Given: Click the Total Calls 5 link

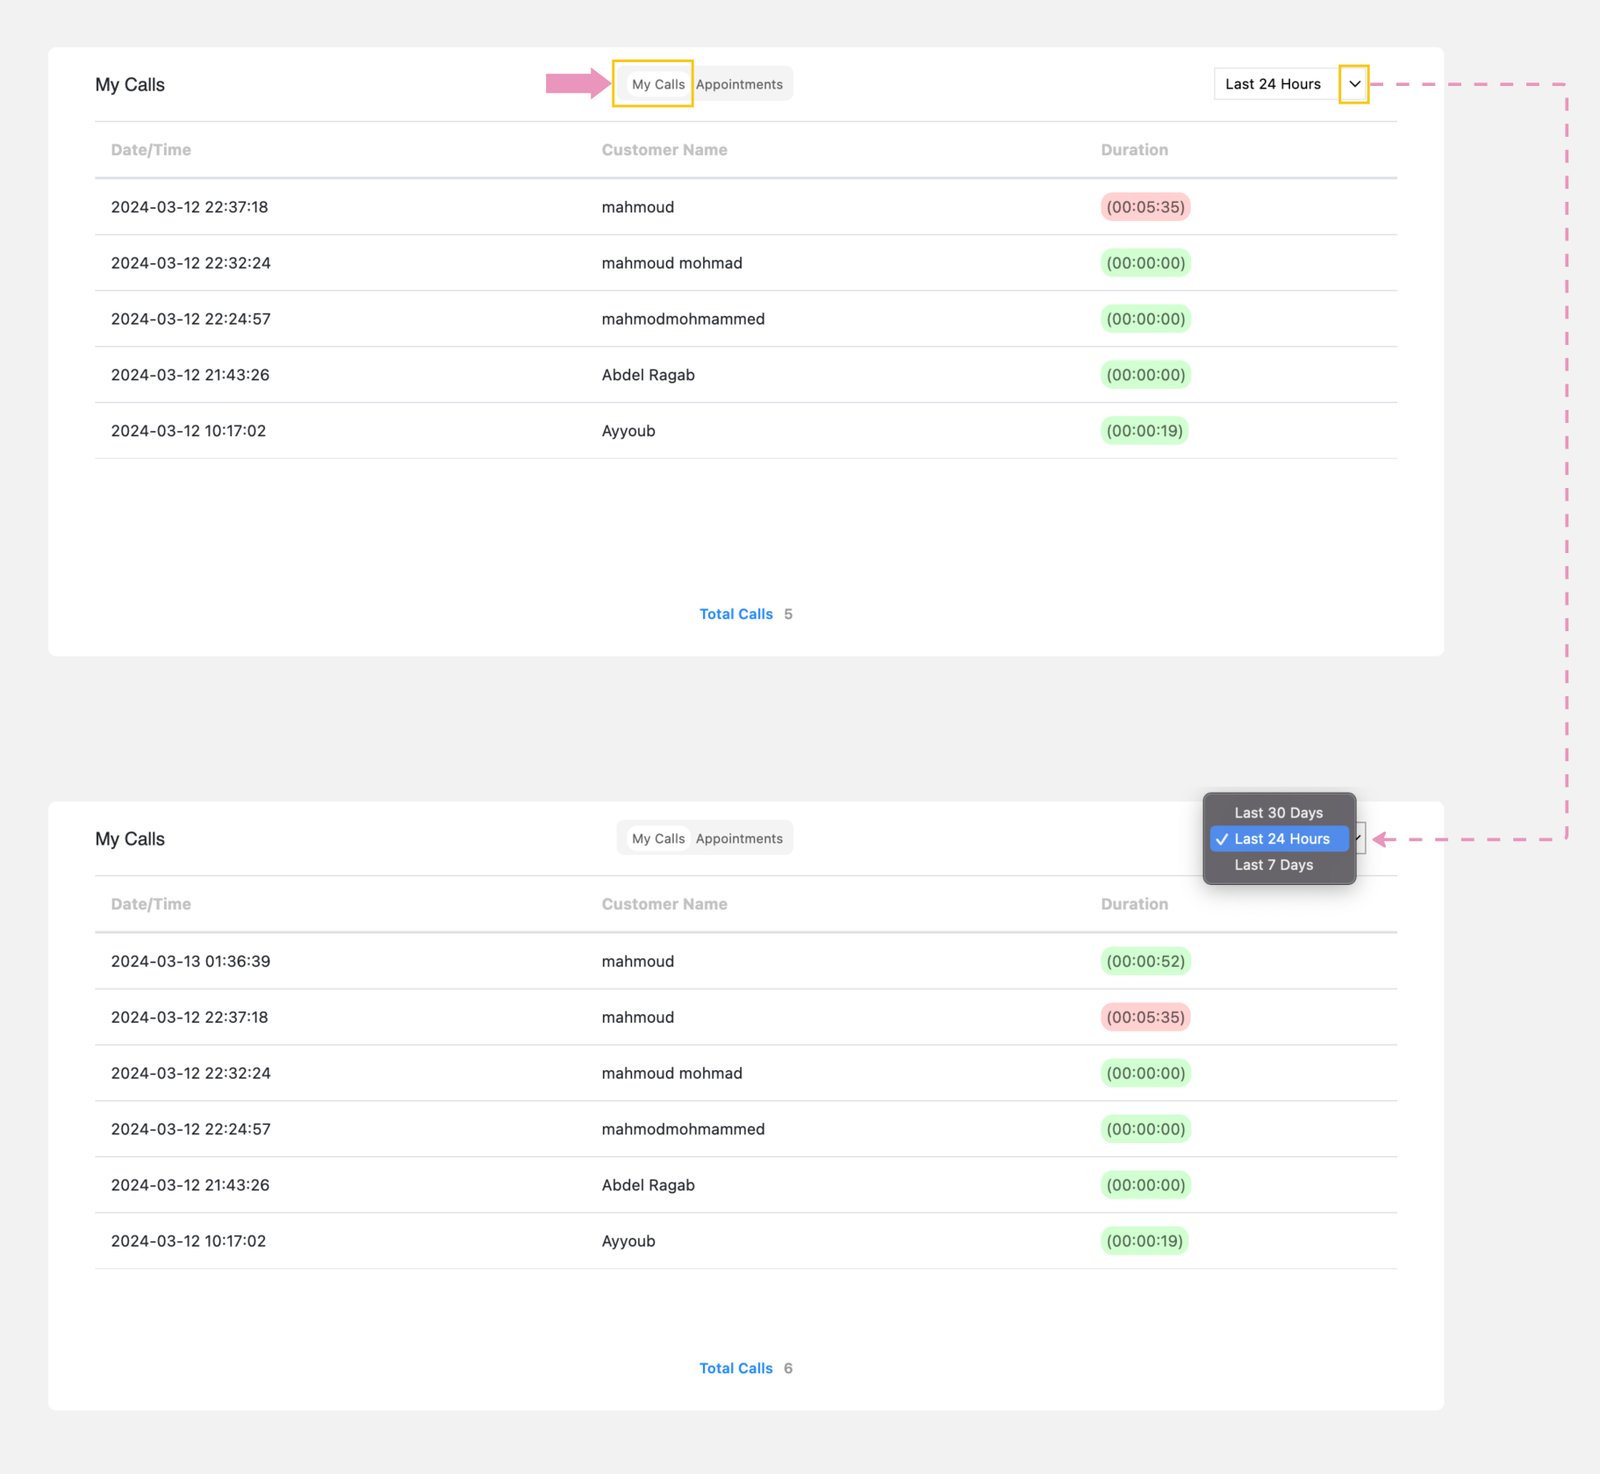Looking at the screenshot, I should coord(736,614).
